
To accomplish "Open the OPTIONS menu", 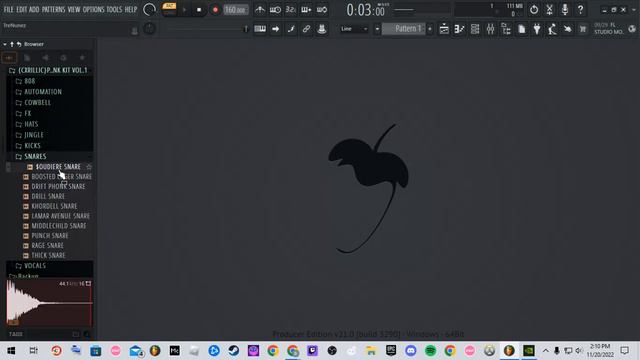I will (93, 9).
